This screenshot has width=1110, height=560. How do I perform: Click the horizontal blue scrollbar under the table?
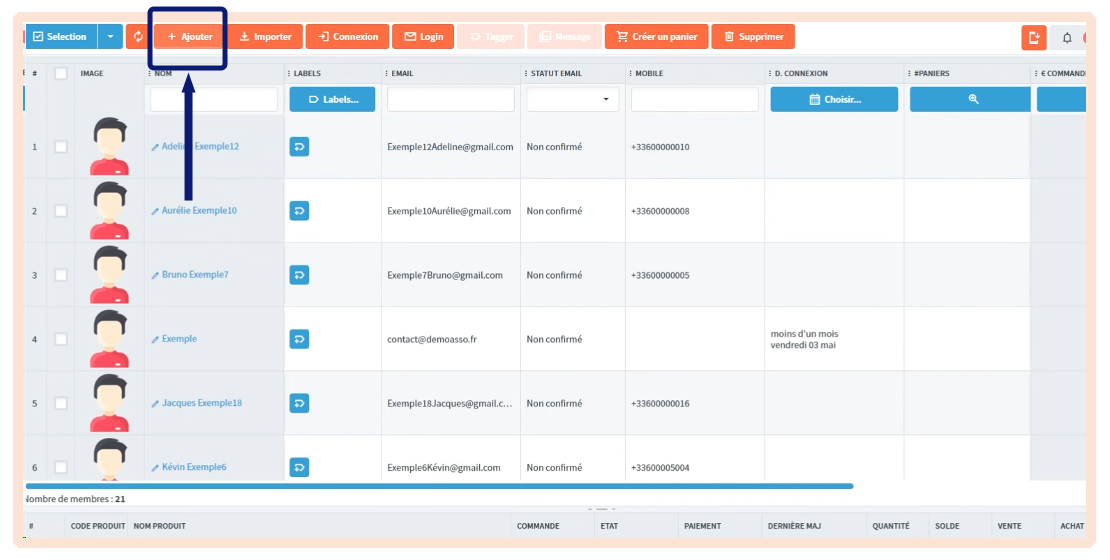click(x=440, y=486)
